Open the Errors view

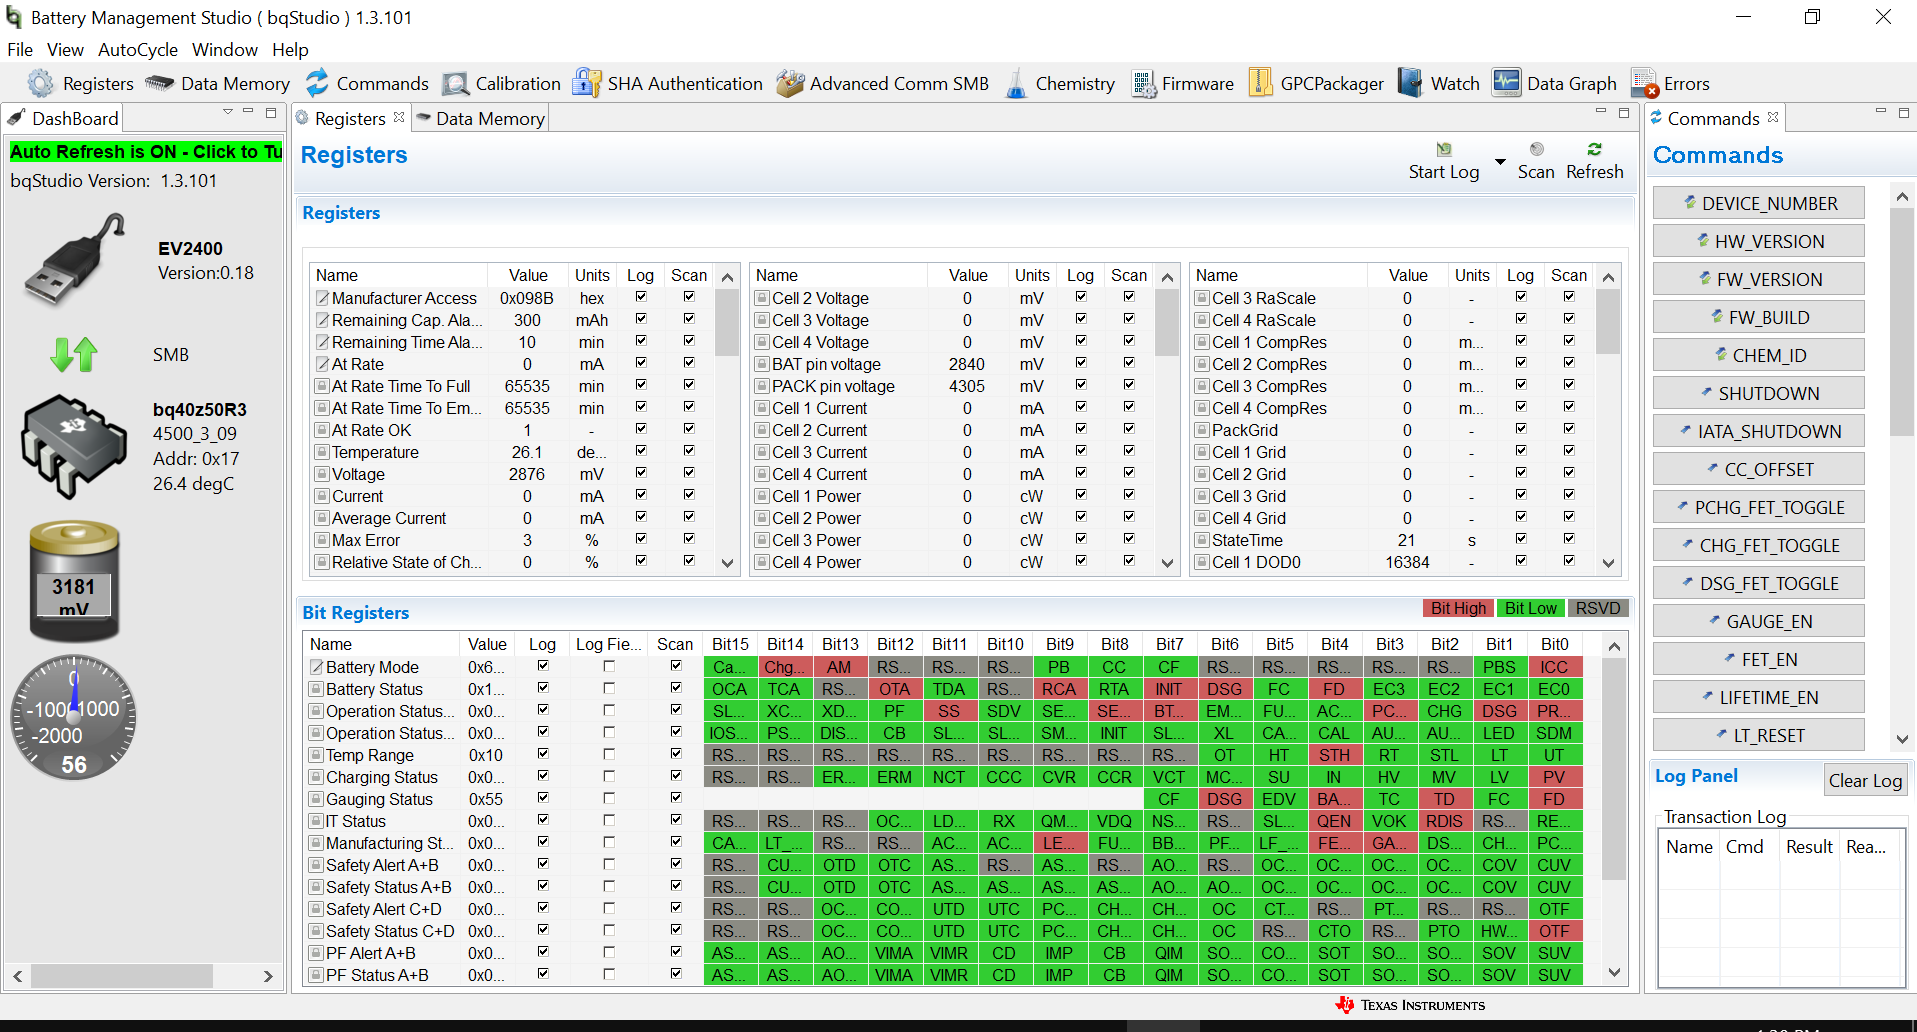coord(1670,84)
